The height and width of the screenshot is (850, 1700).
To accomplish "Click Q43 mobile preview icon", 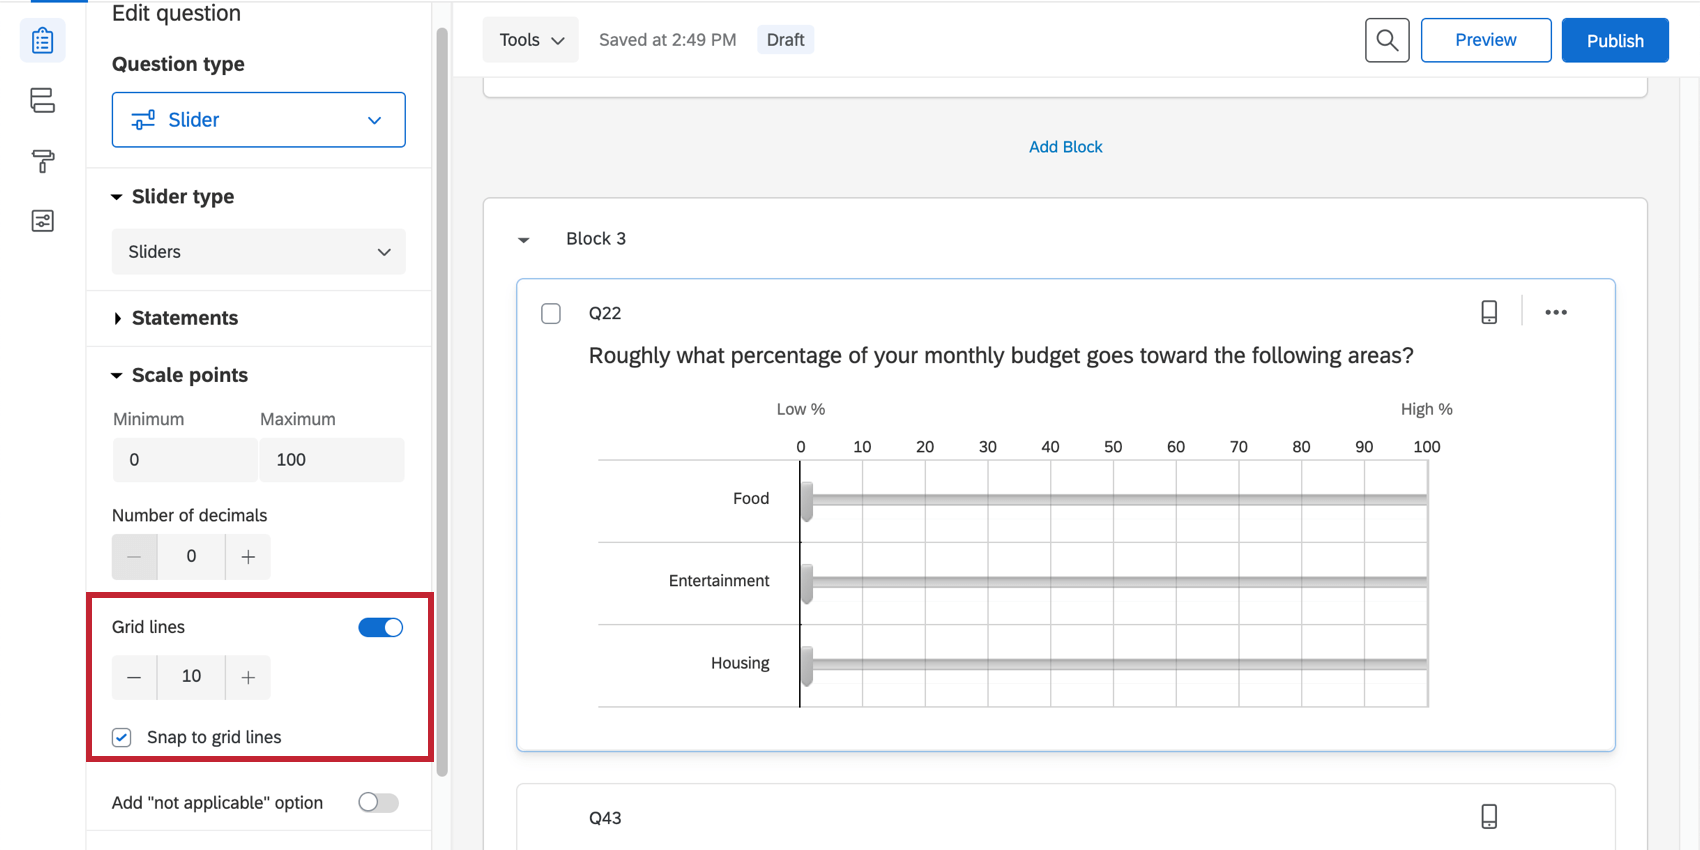I will 1489,817.
